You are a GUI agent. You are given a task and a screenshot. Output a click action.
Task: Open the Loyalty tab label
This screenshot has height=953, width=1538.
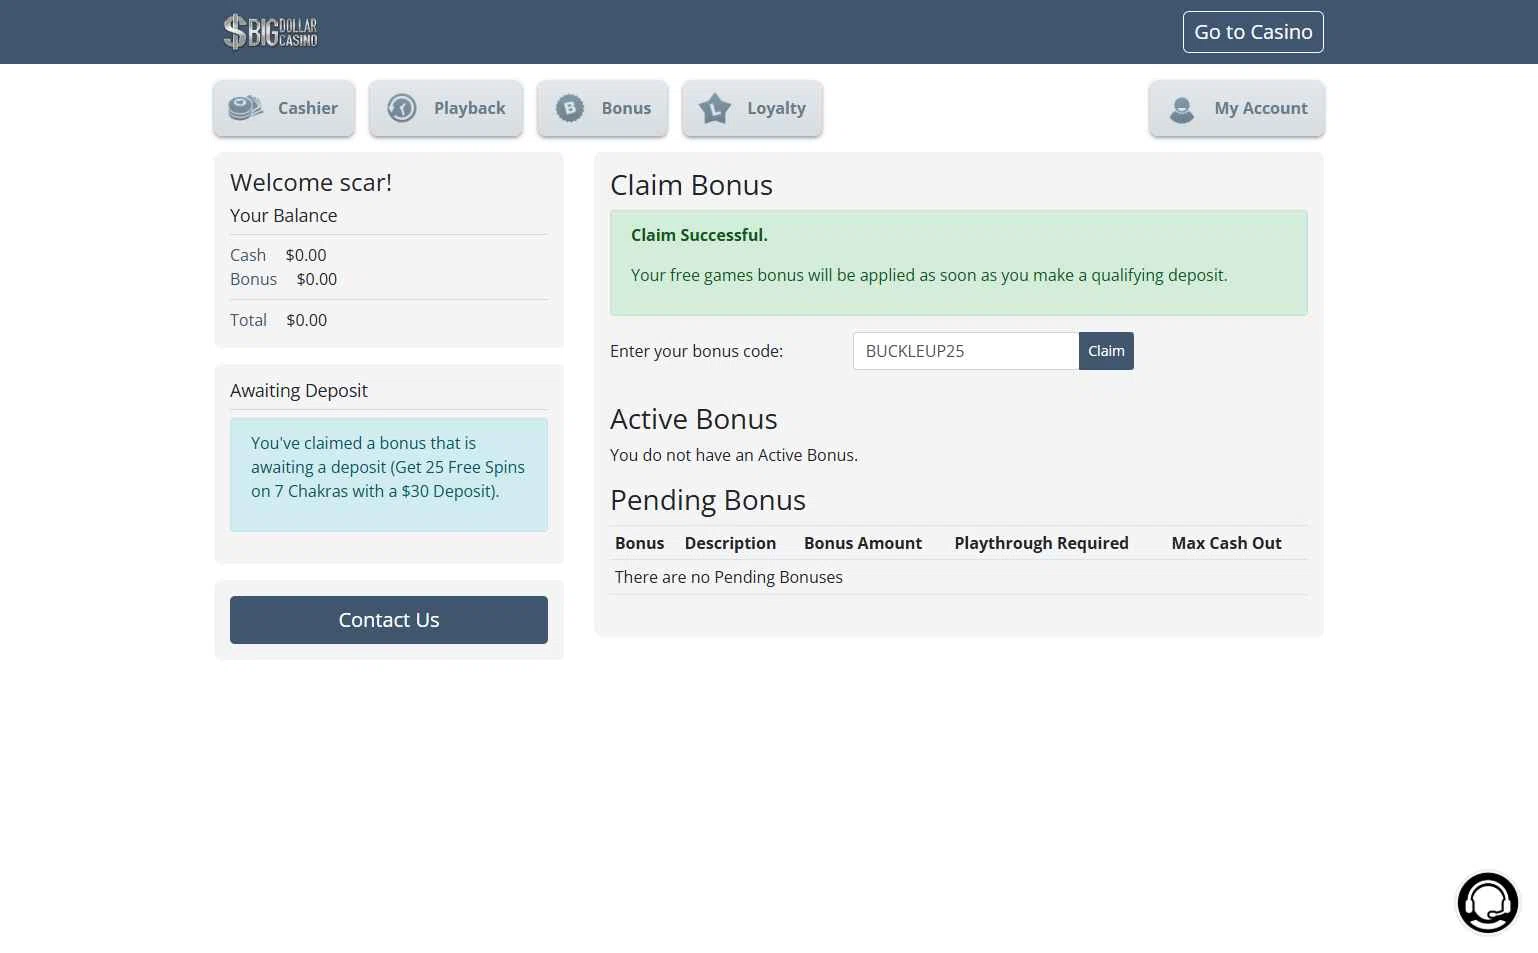[776, 108]
